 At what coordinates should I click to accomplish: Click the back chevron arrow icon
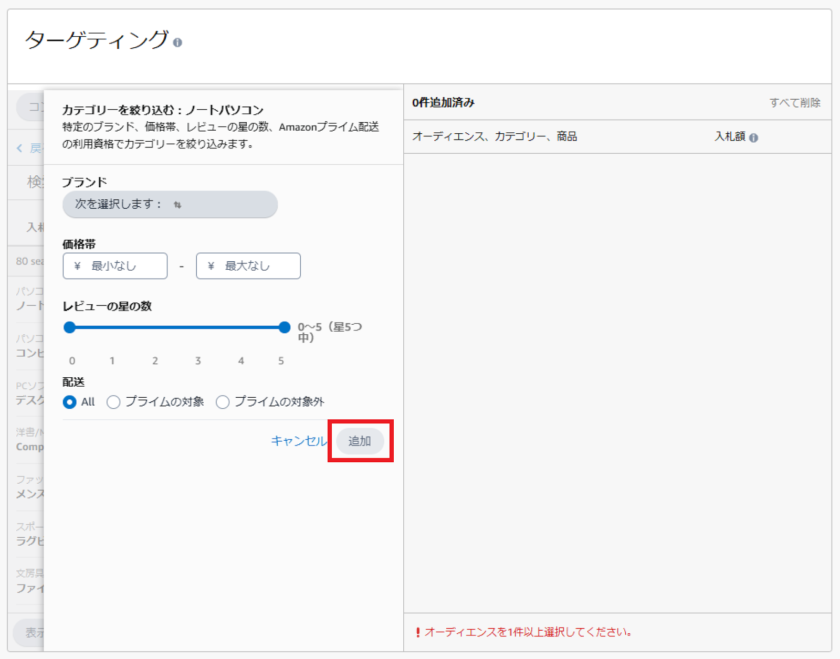tap(20, 148)
